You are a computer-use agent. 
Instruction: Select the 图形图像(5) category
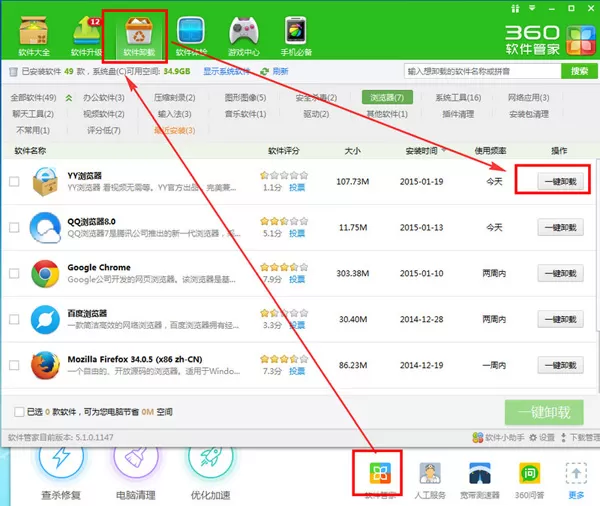pos(245,98)
